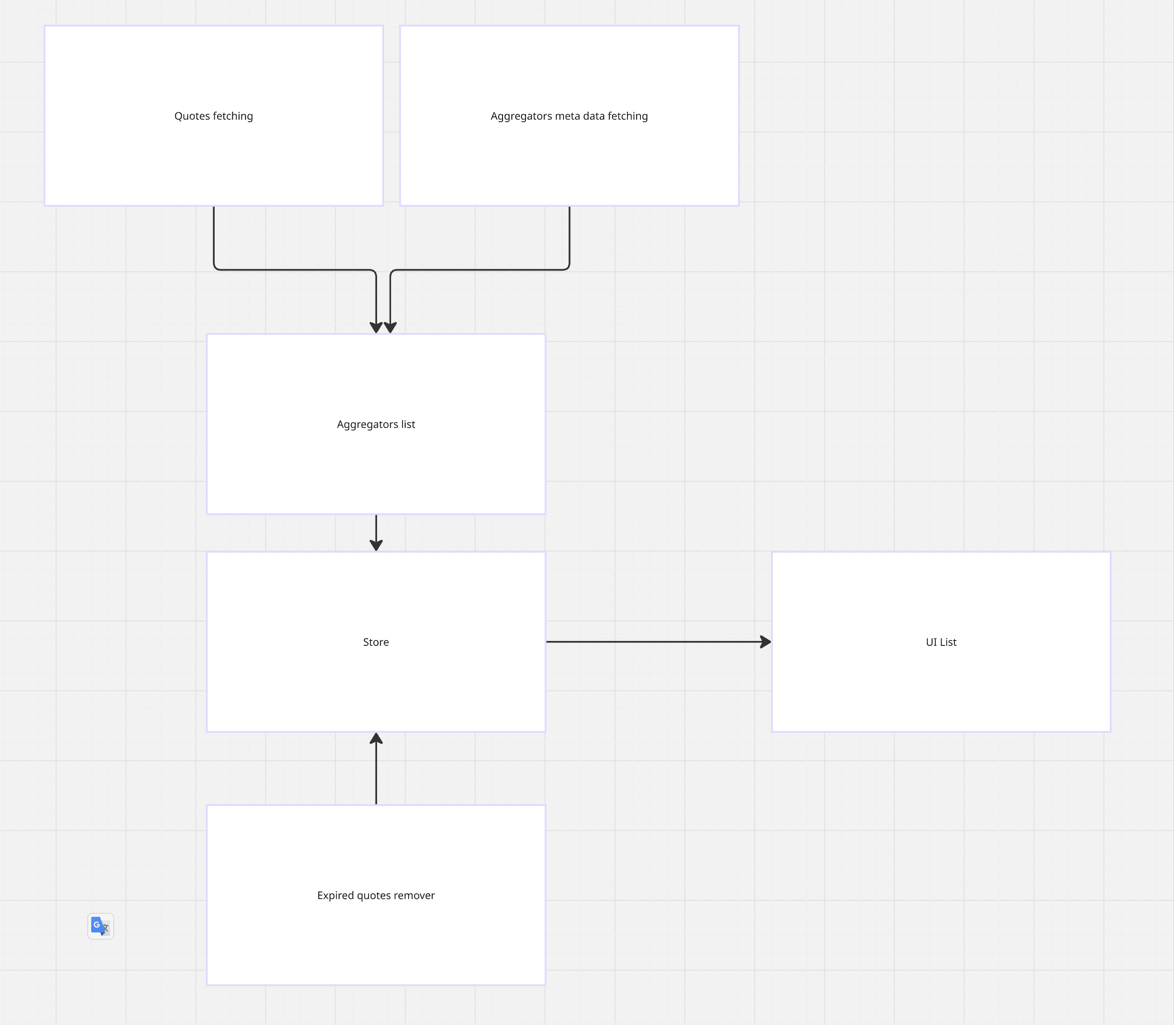Click the 'Store' text label
The width and height of the screenshot is (1174, 1025).
[376, 642]
